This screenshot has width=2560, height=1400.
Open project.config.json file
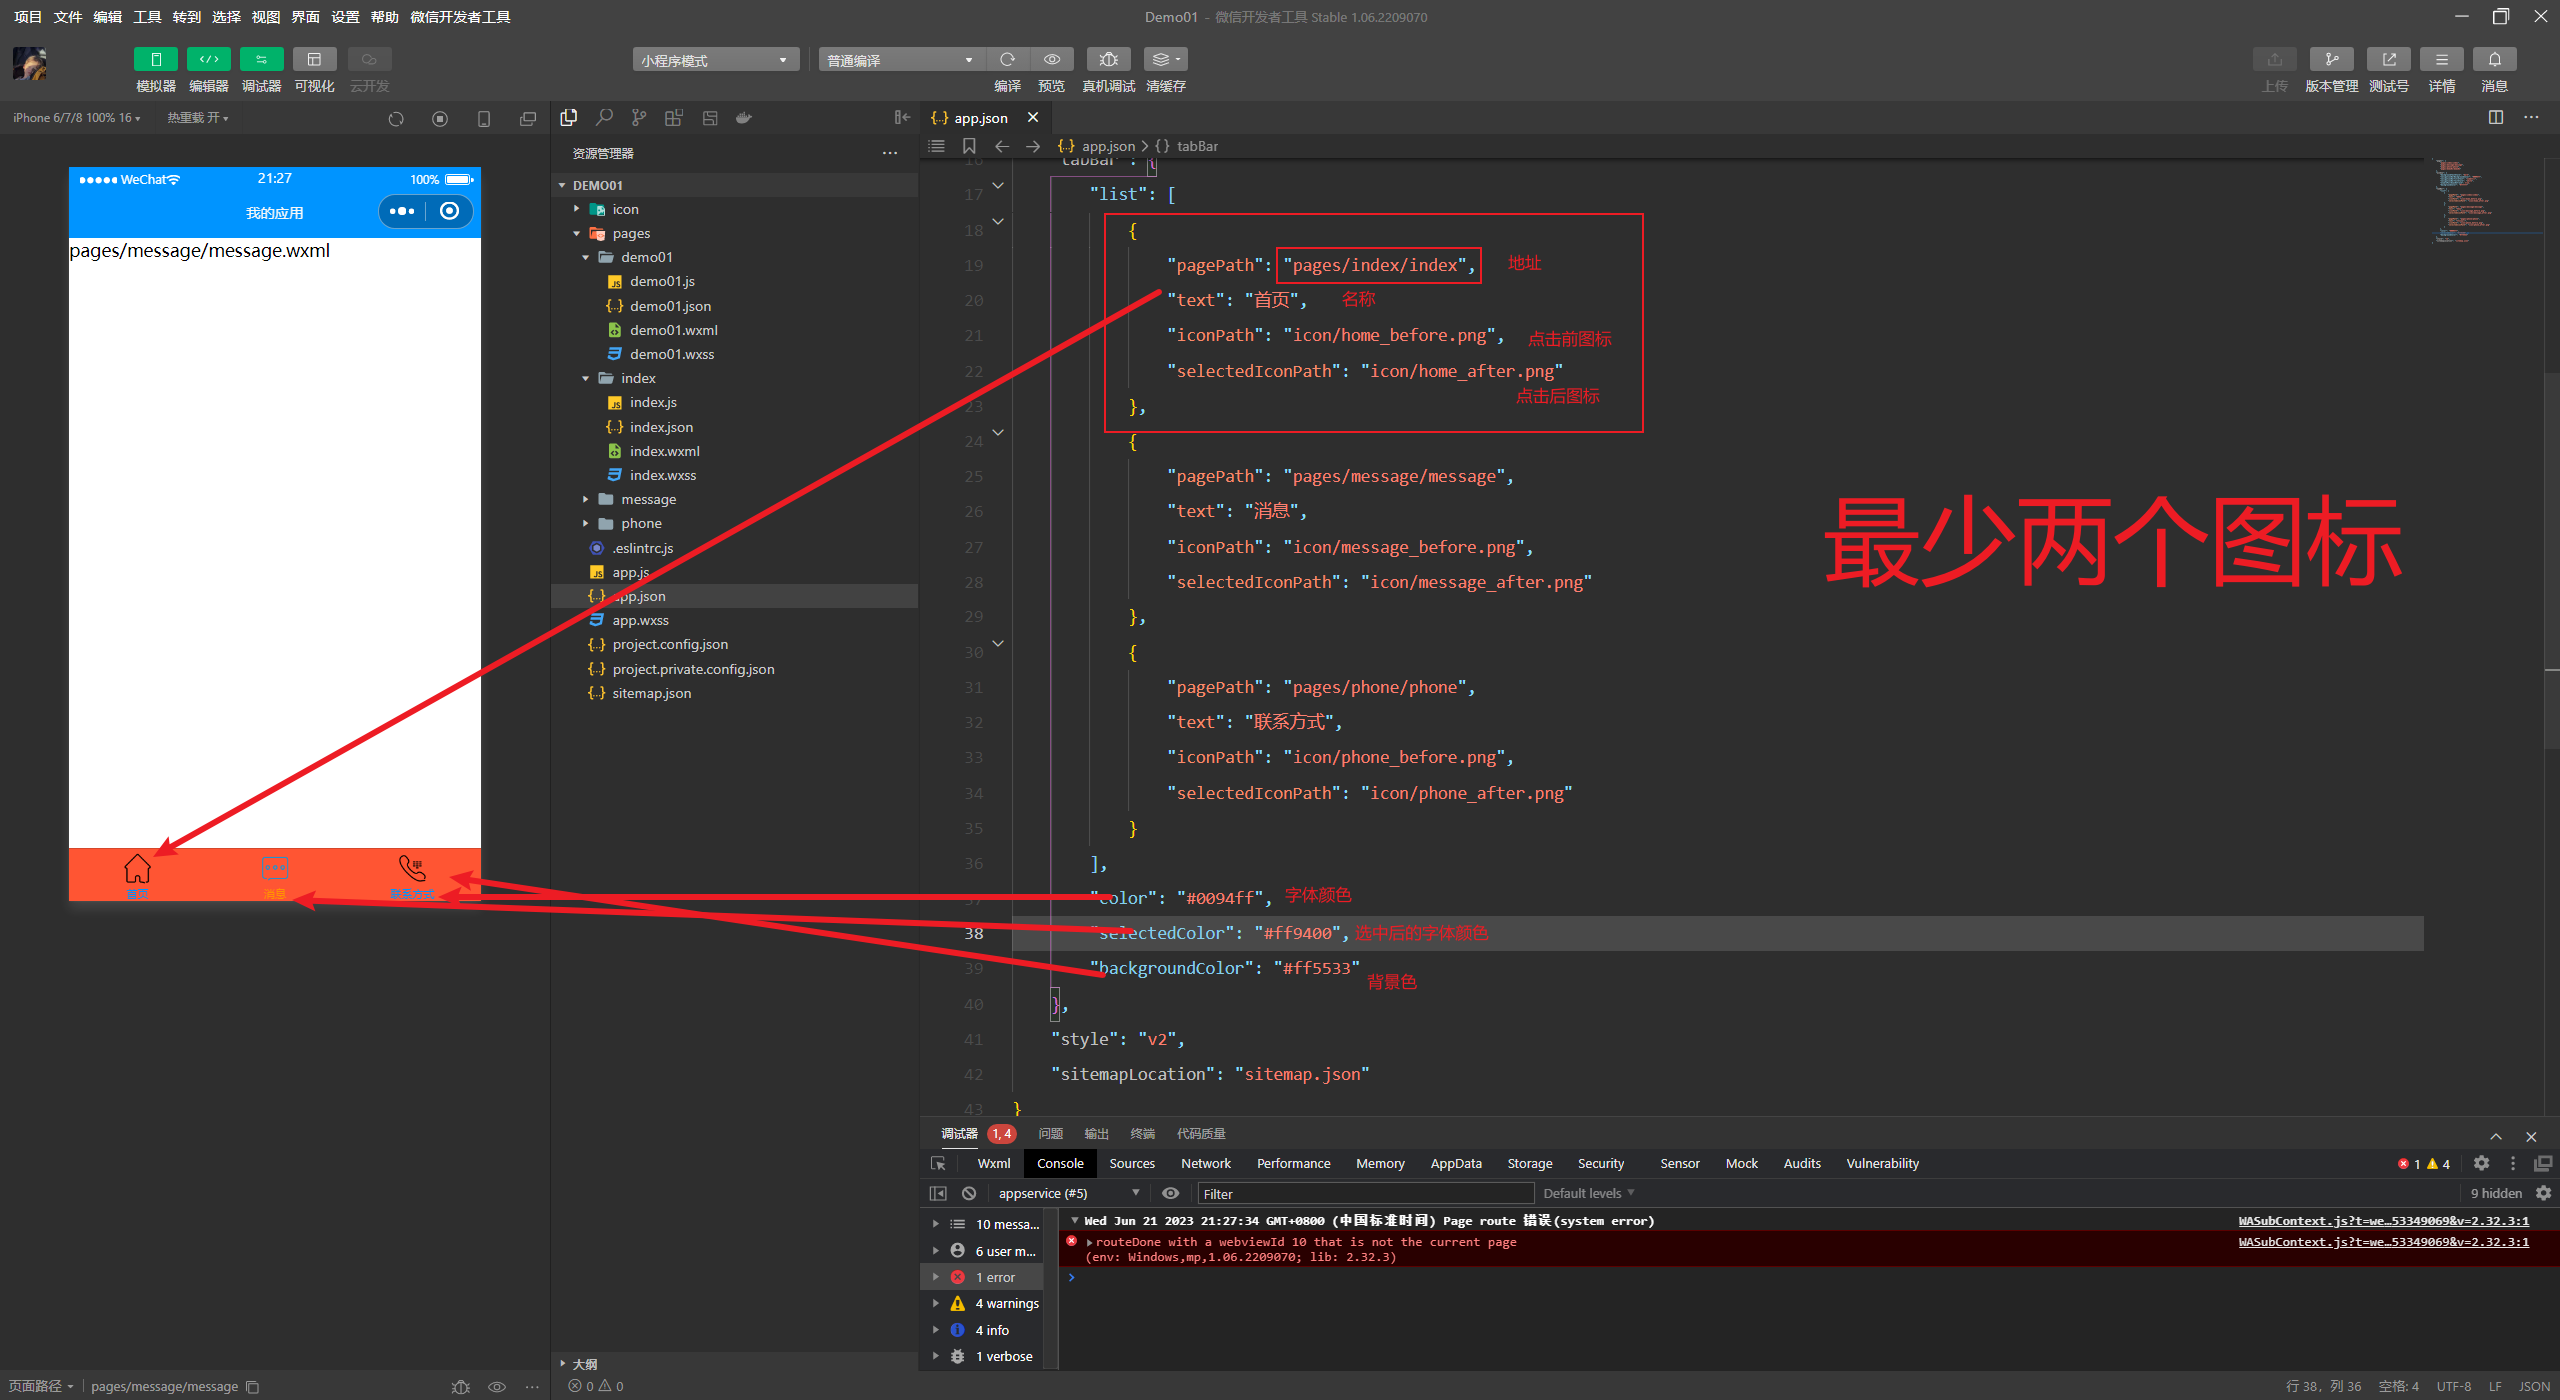tap(670, 644)
